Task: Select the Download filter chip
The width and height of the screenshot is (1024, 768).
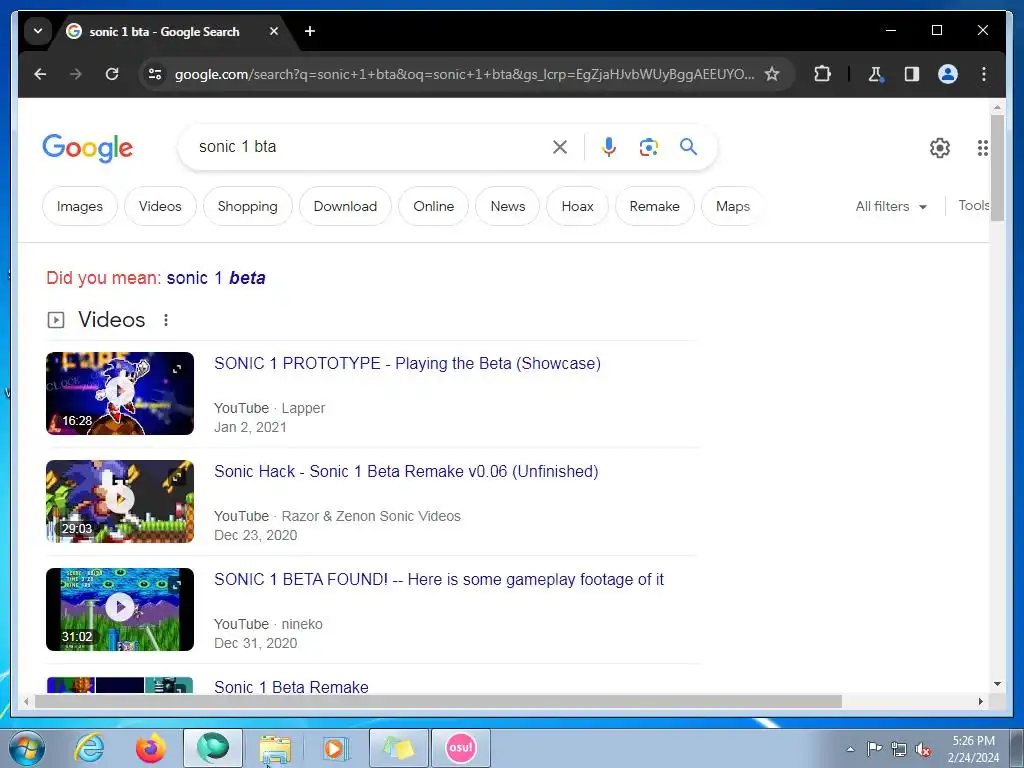Action: (345, 206)
